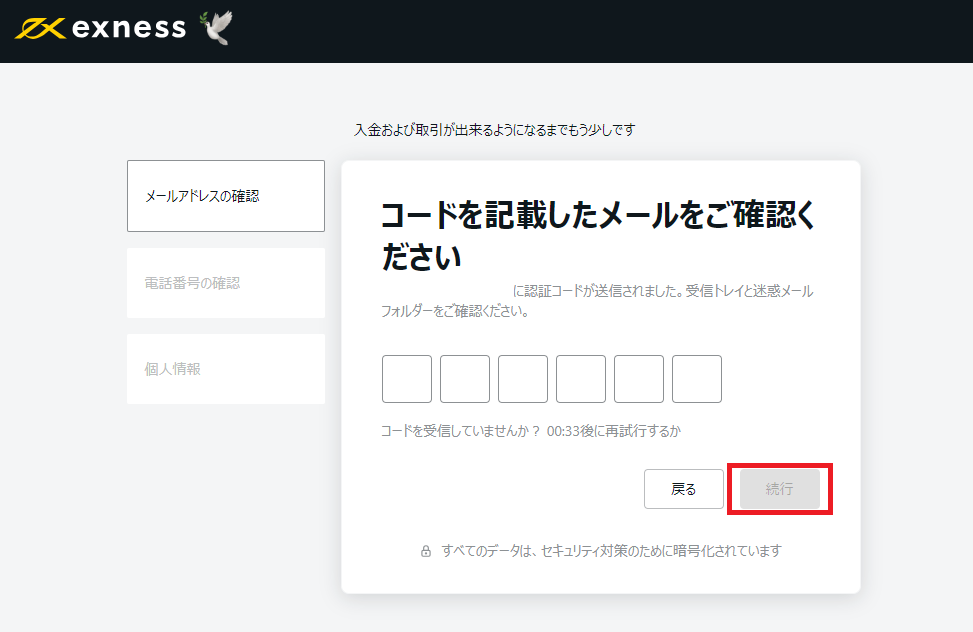Click the third verification code box
This screenshot has height=632, width=973.
pos(523,379)
